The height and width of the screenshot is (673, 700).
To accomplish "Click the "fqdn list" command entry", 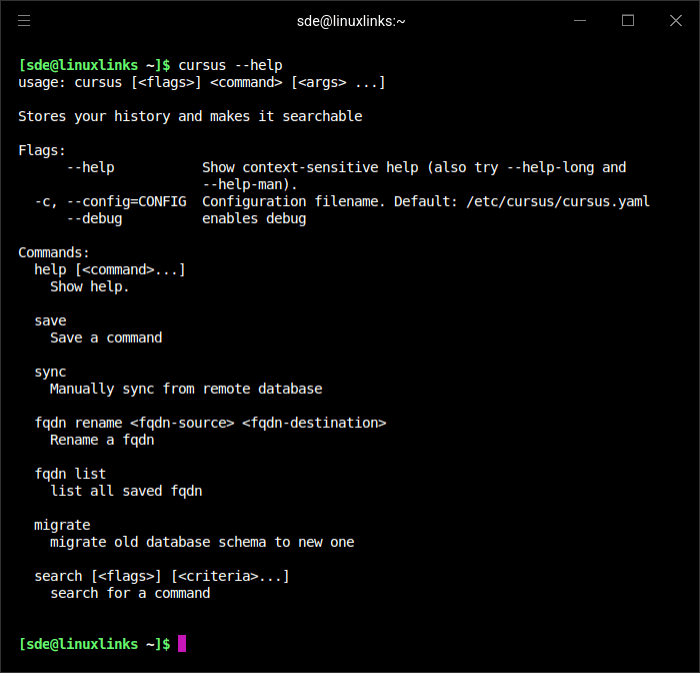I will click(x=70, y=474).
